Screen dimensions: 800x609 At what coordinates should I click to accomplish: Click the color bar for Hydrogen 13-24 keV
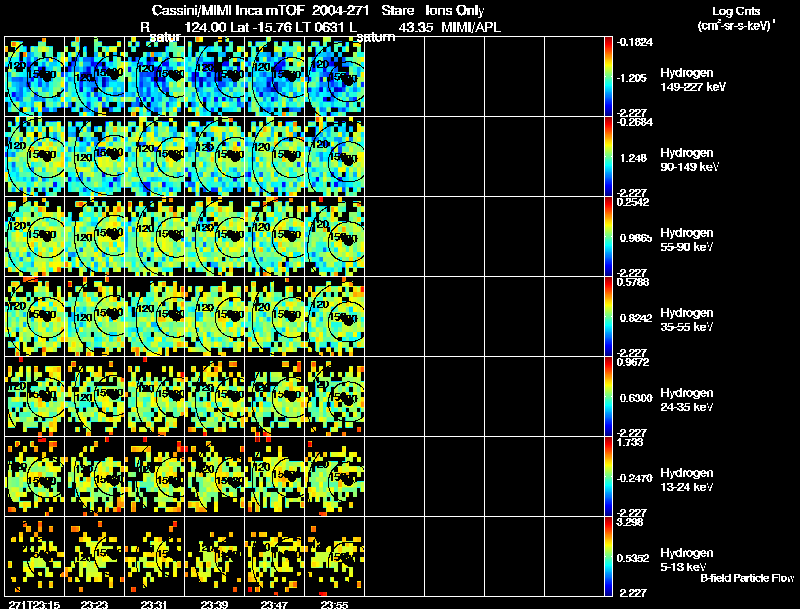(608, 477)
